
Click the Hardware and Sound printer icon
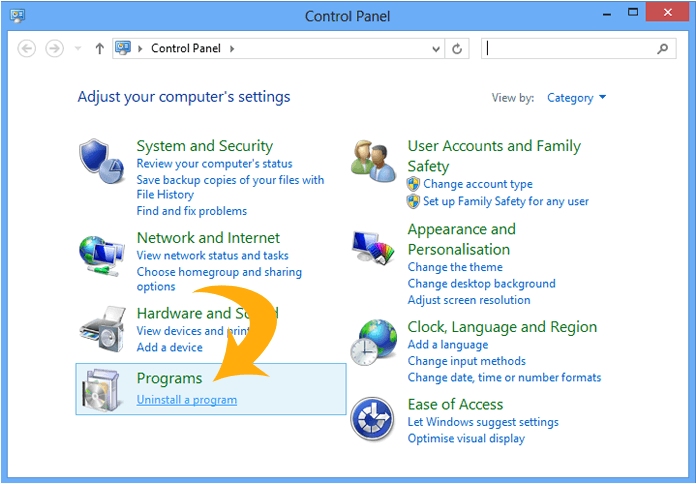(x=103, y=329)
